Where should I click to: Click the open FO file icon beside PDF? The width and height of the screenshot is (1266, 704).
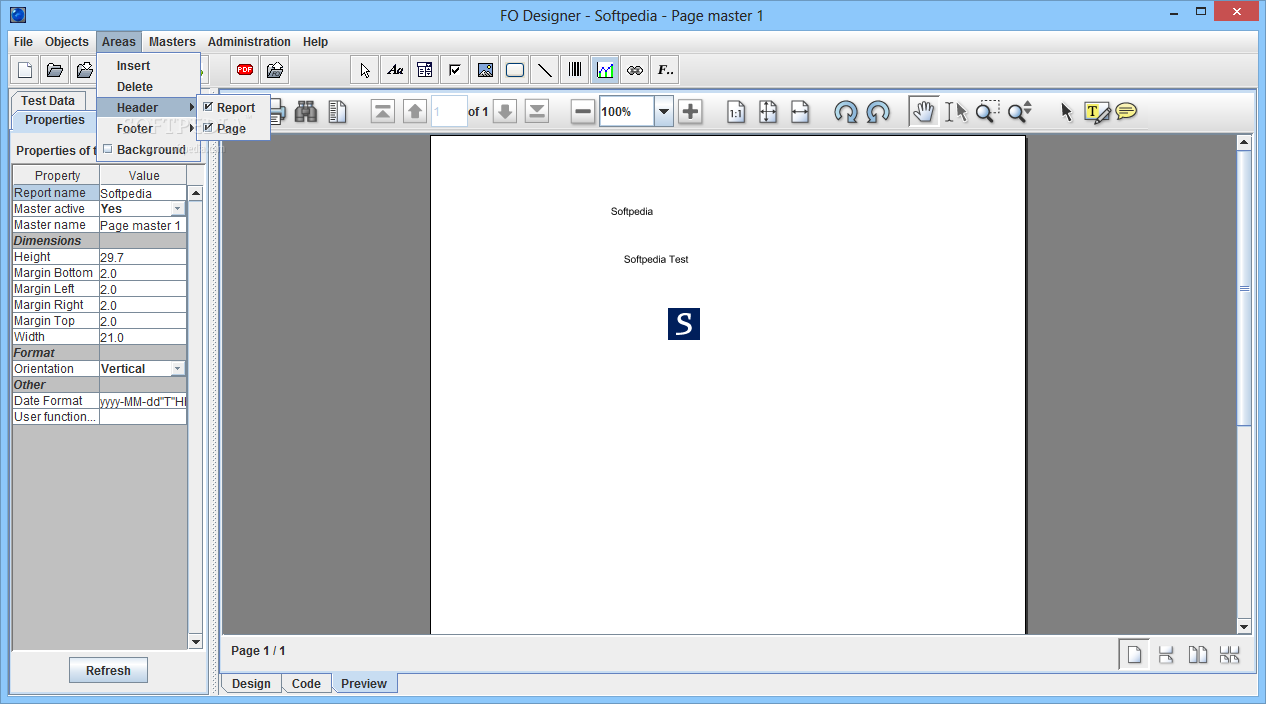pos(275,70)
